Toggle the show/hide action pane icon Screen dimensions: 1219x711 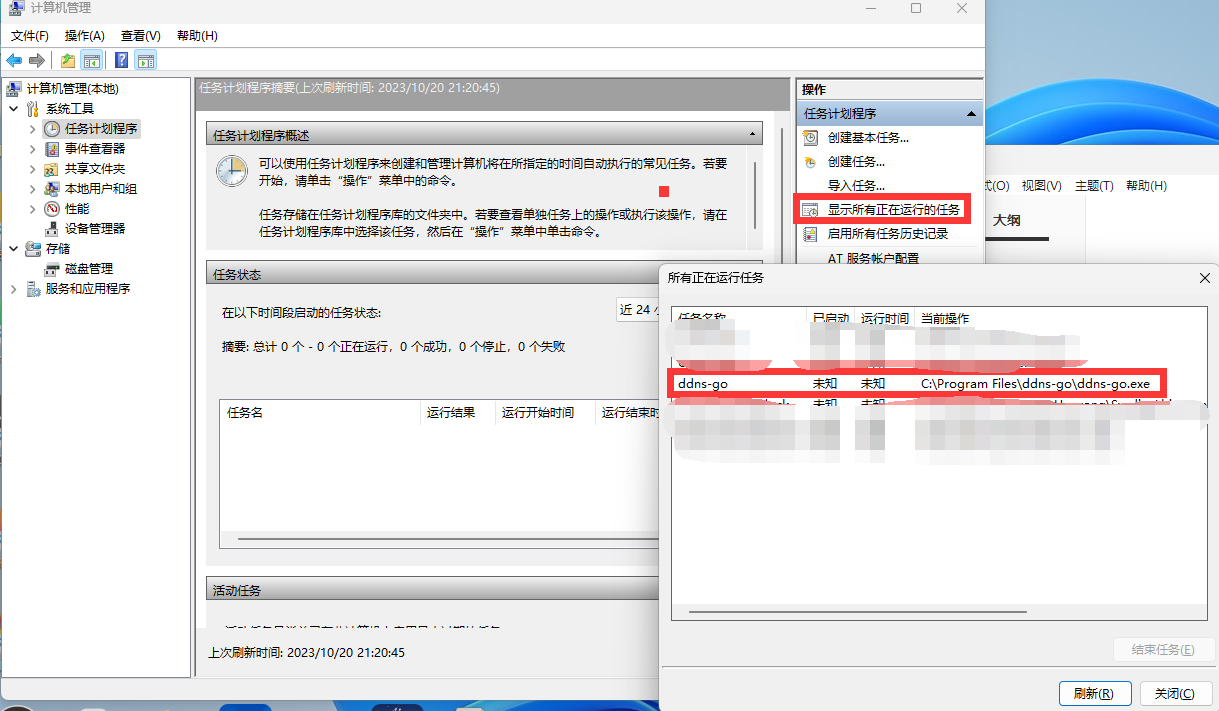coord(146,60)
